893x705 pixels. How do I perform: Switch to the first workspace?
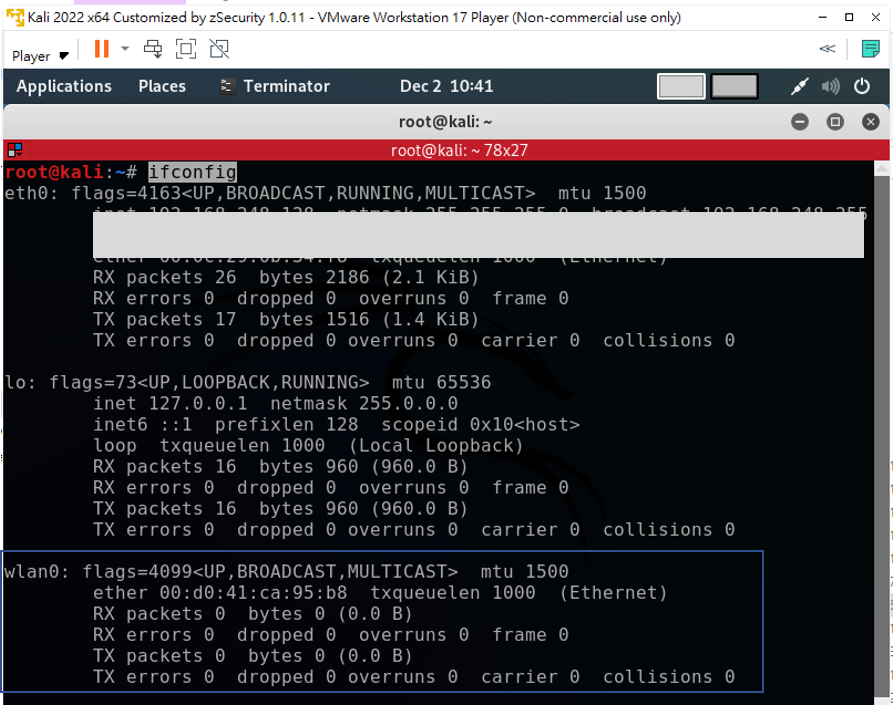(x=681, y=87)
